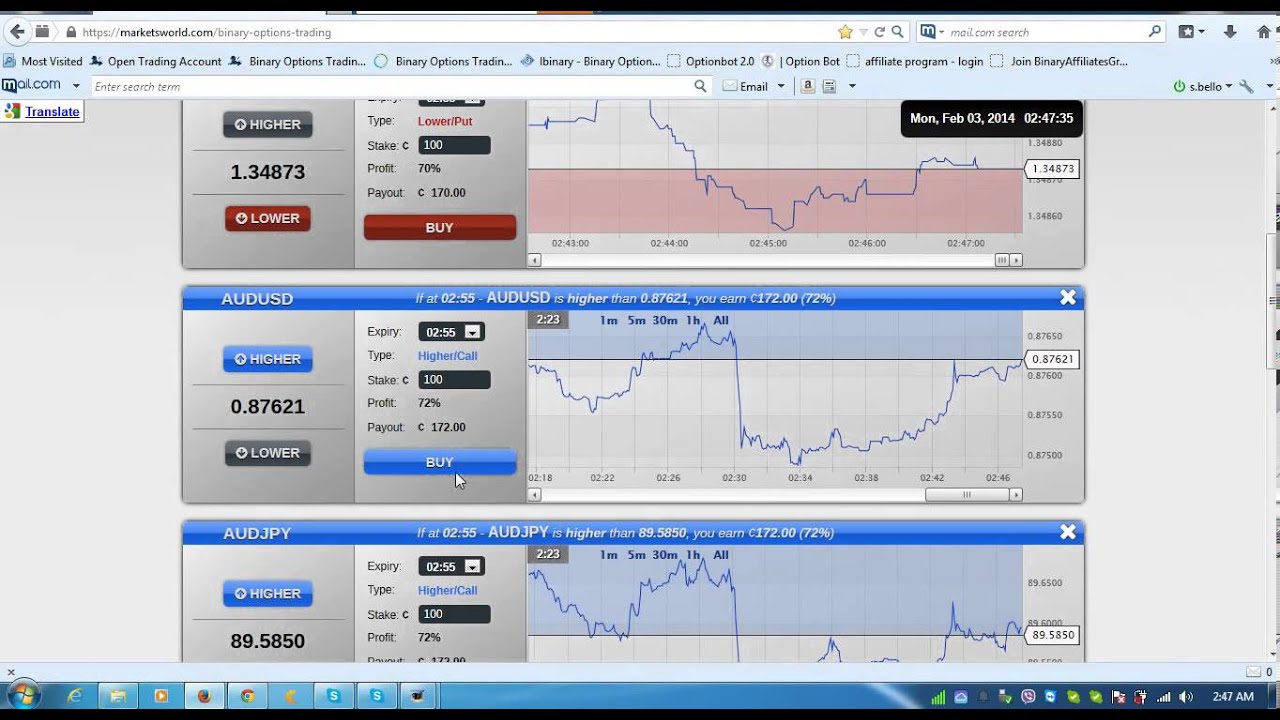
Task: Open the Amazon toolbar icon
Action: 808,86
